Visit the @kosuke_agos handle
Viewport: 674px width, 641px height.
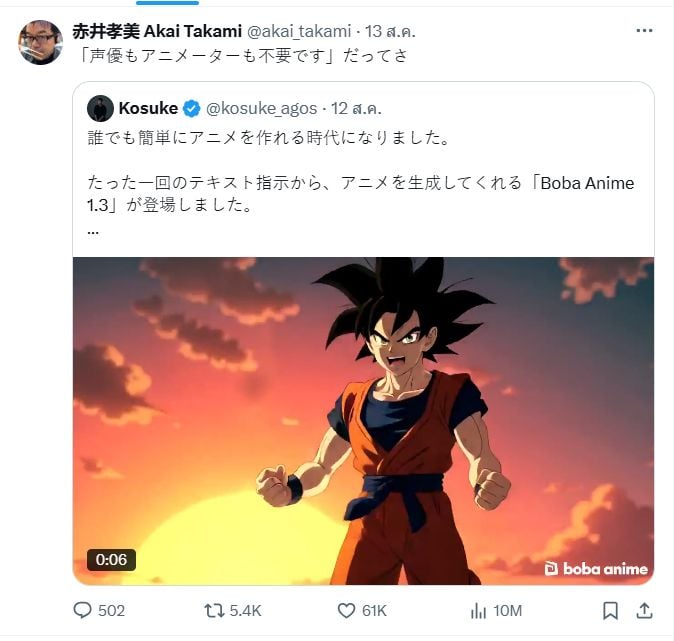pyautogui.click(x=261, y=108)
